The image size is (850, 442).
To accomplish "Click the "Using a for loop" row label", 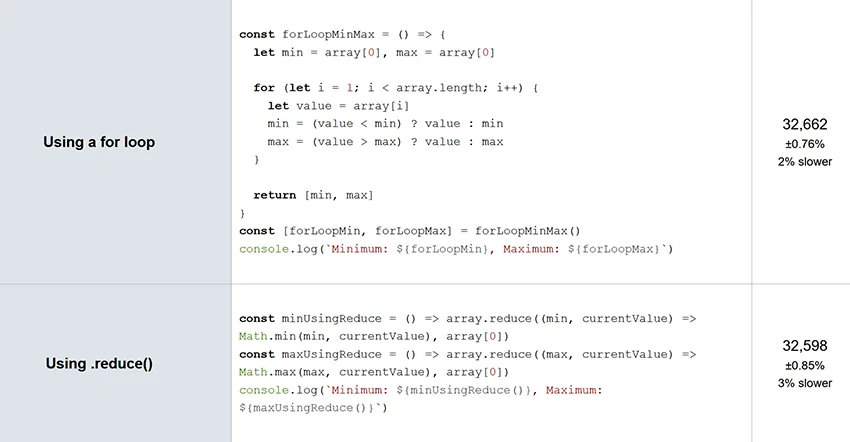I will coord(99,142).
